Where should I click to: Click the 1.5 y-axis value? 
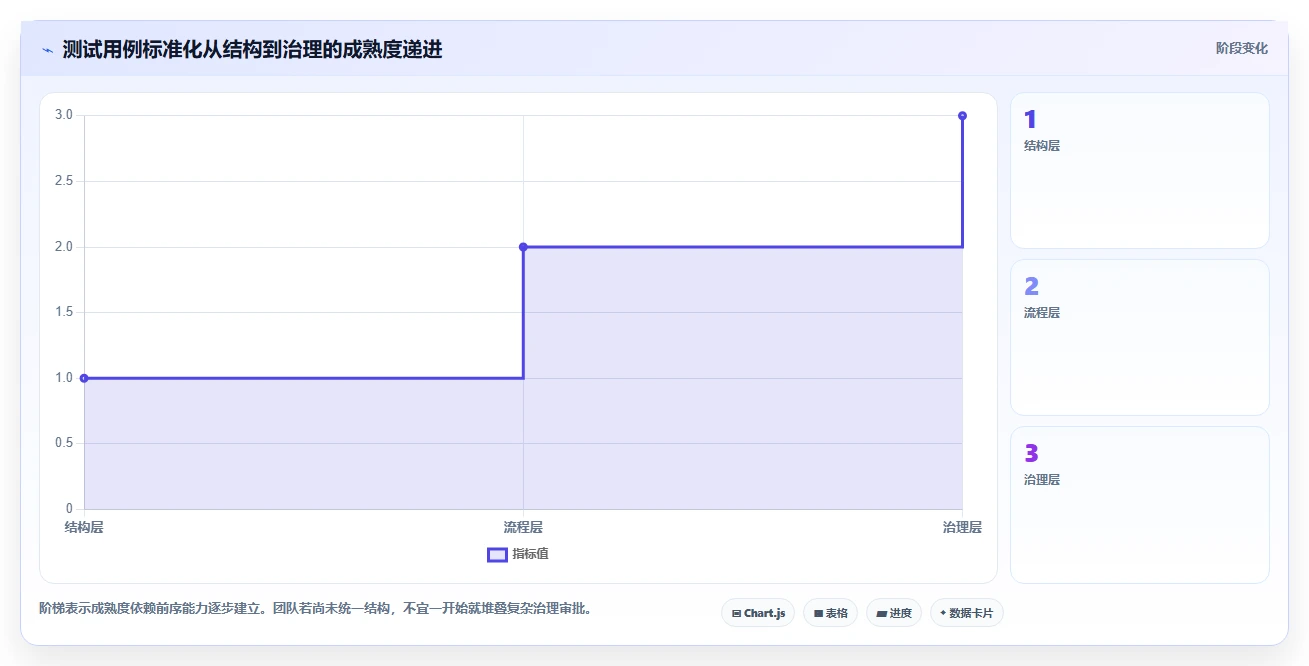(x=64, y=312)
